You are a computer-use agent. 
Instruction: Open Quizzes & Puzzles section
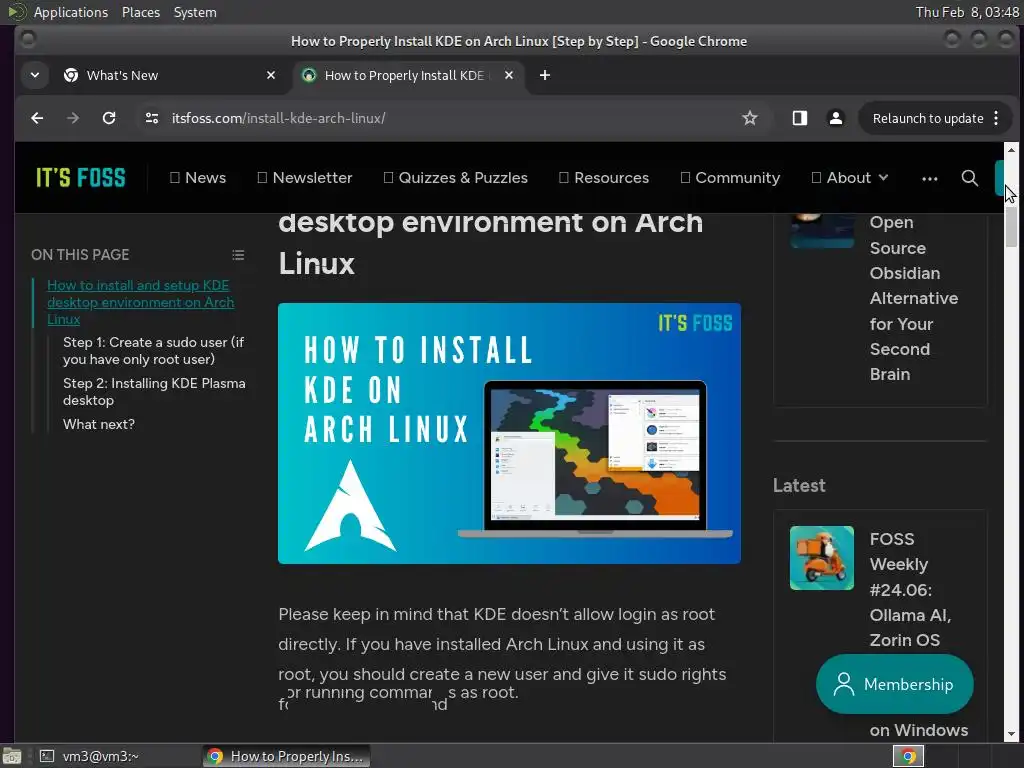point(455,178)
